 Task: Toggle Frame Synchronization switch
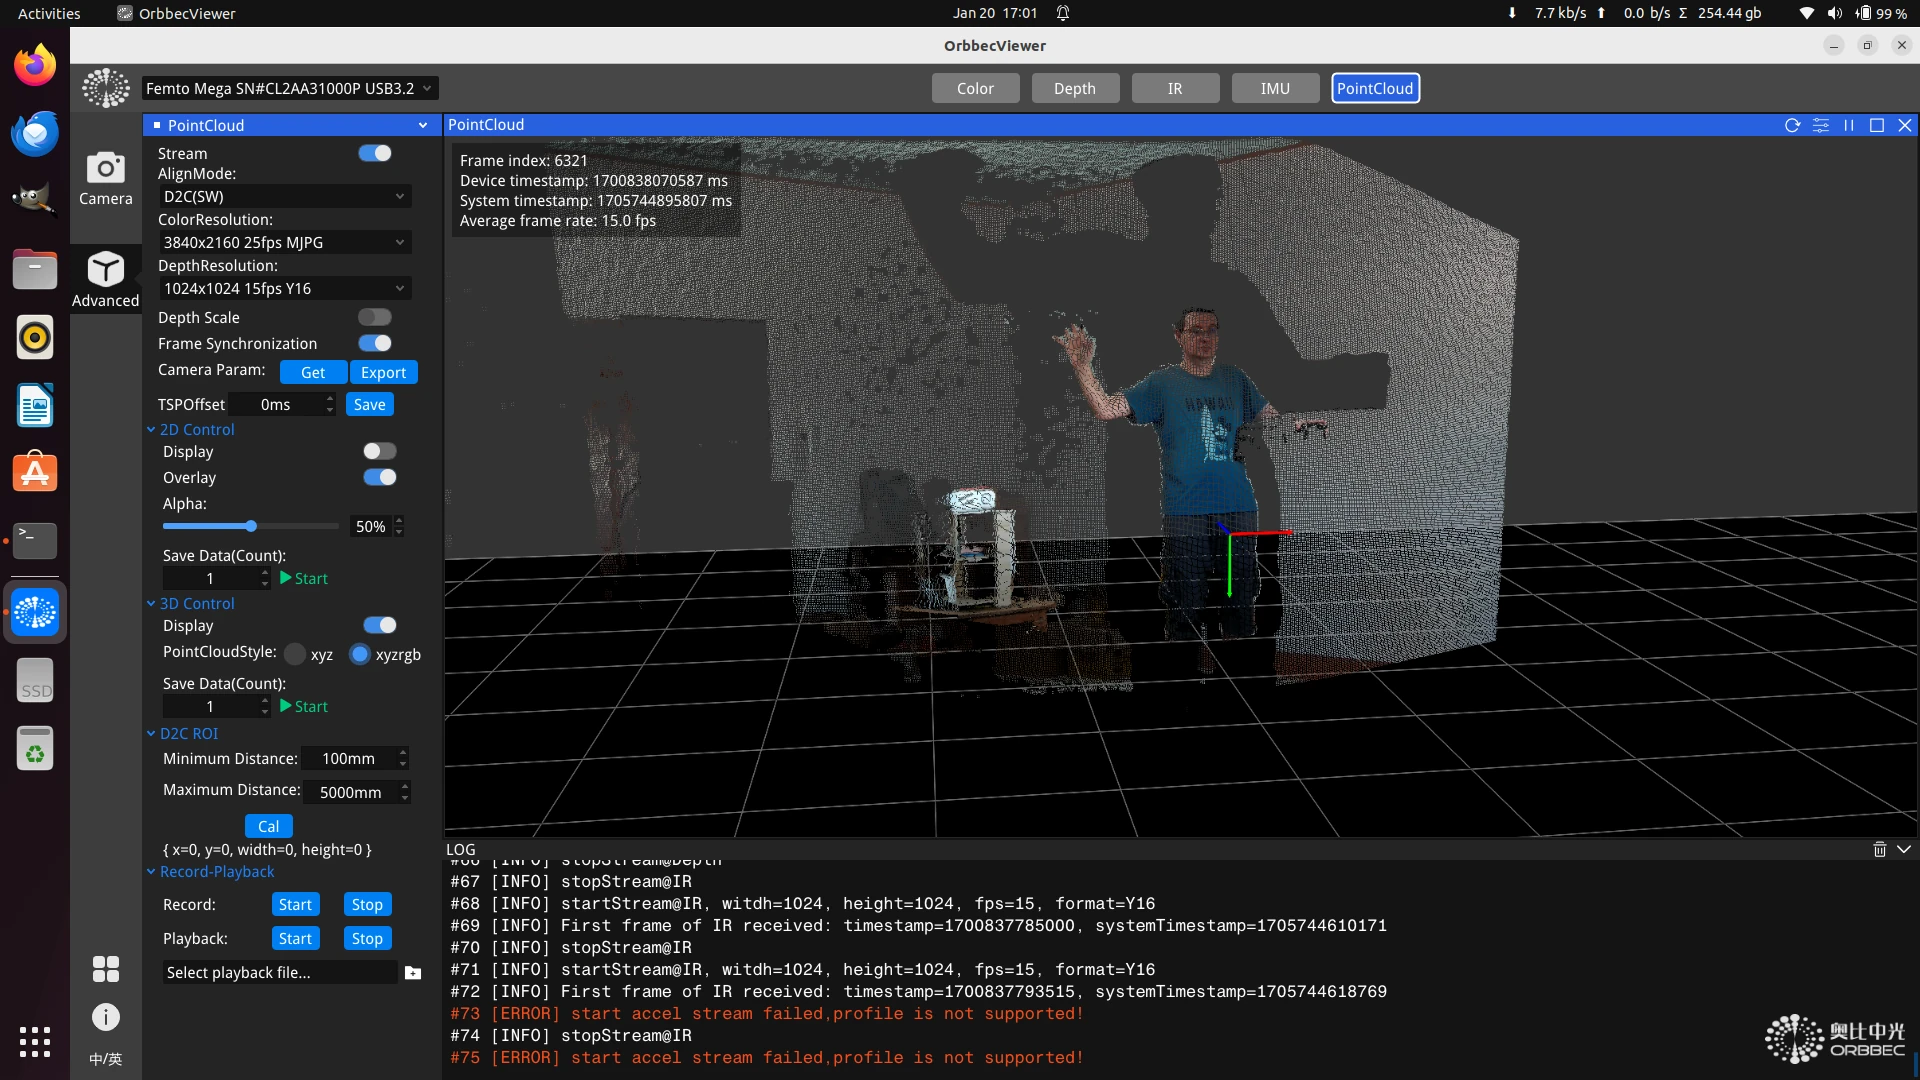[375, 343]
